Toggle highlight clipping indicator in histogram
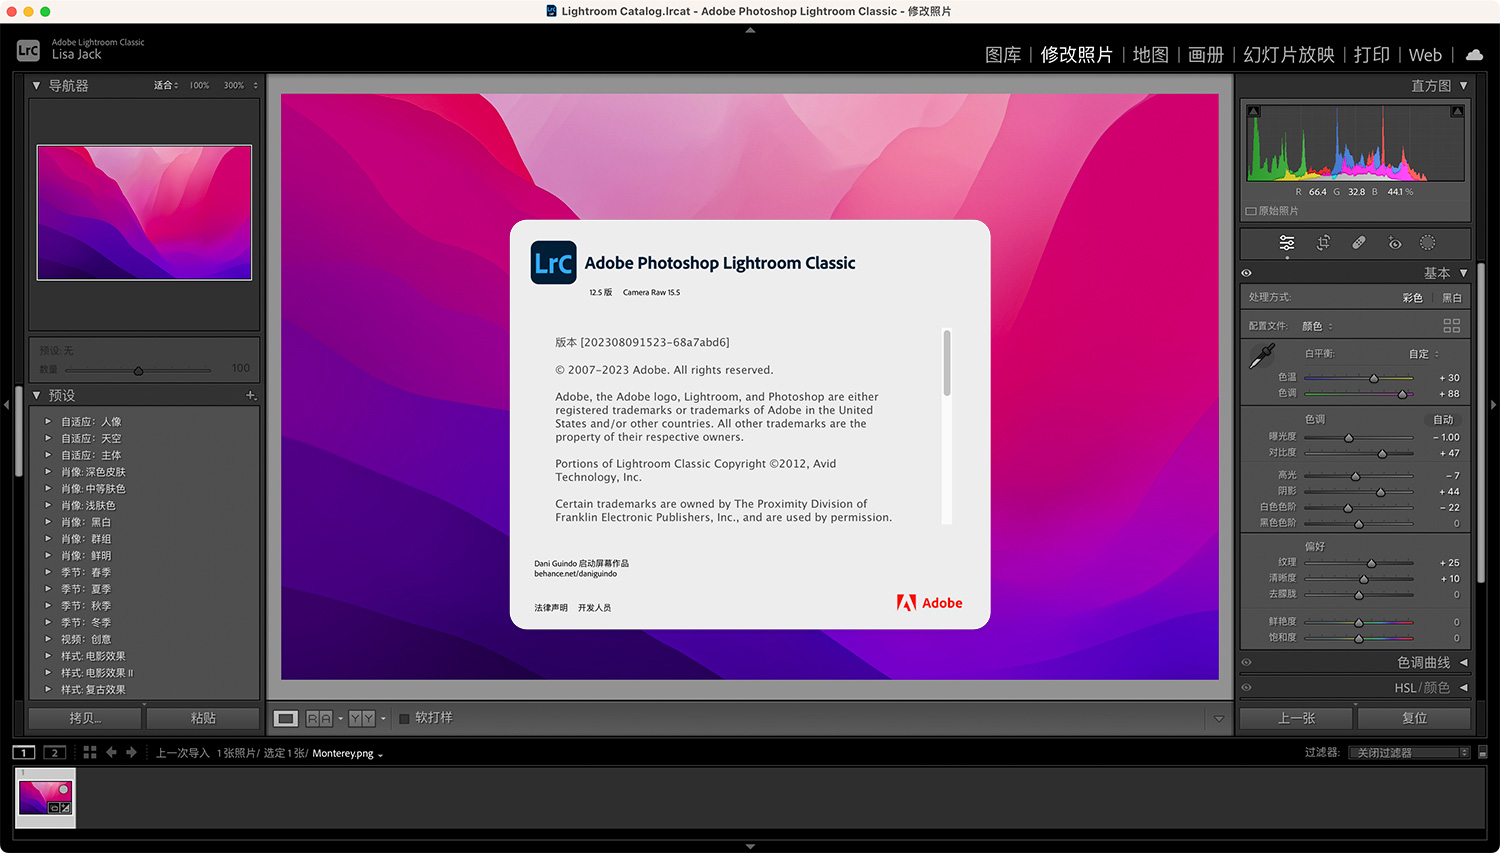The image size is (1500, 853). coord(1457,111)
